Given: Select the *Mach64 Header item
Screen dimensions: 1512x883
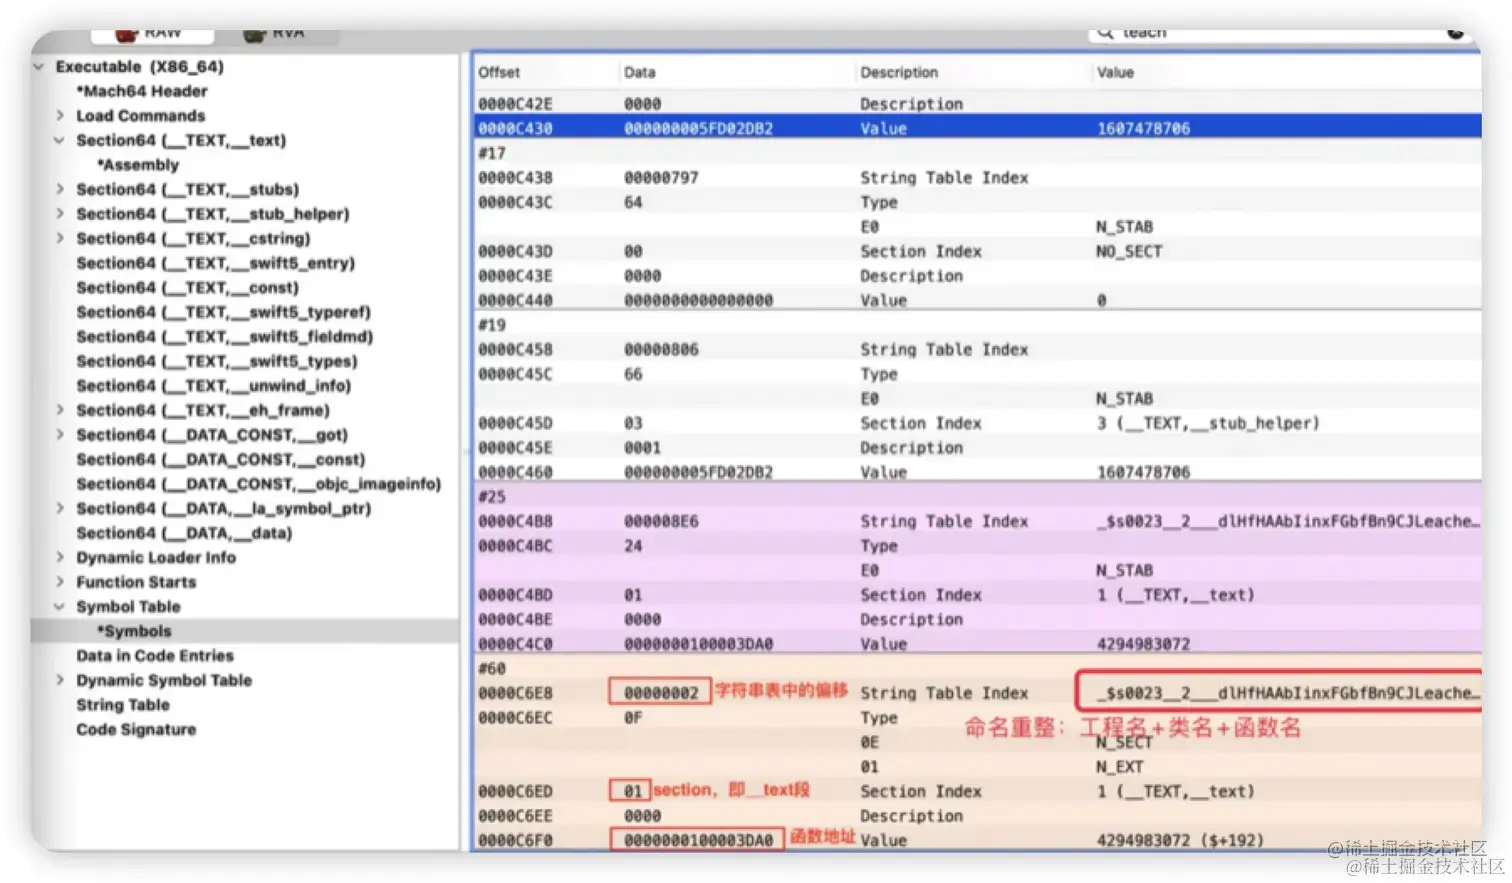Looking at the screenshot, I should pyautogui.click(x=142, y=91).
